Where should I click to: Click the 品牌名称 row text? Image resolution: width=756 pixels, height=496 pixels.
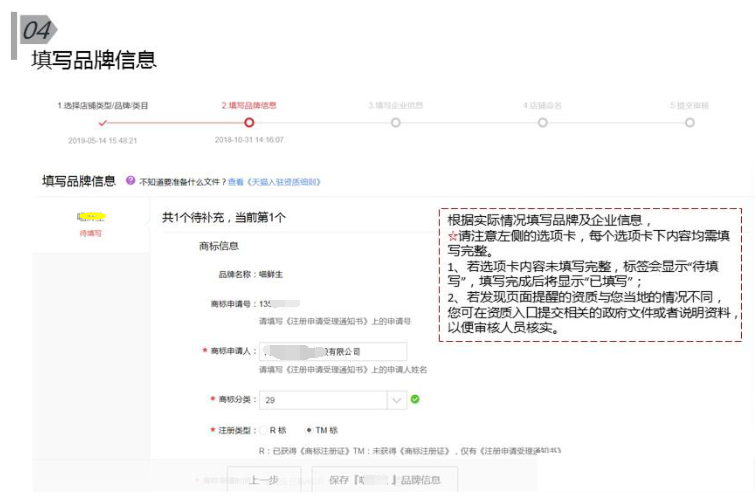coord(251,274)
